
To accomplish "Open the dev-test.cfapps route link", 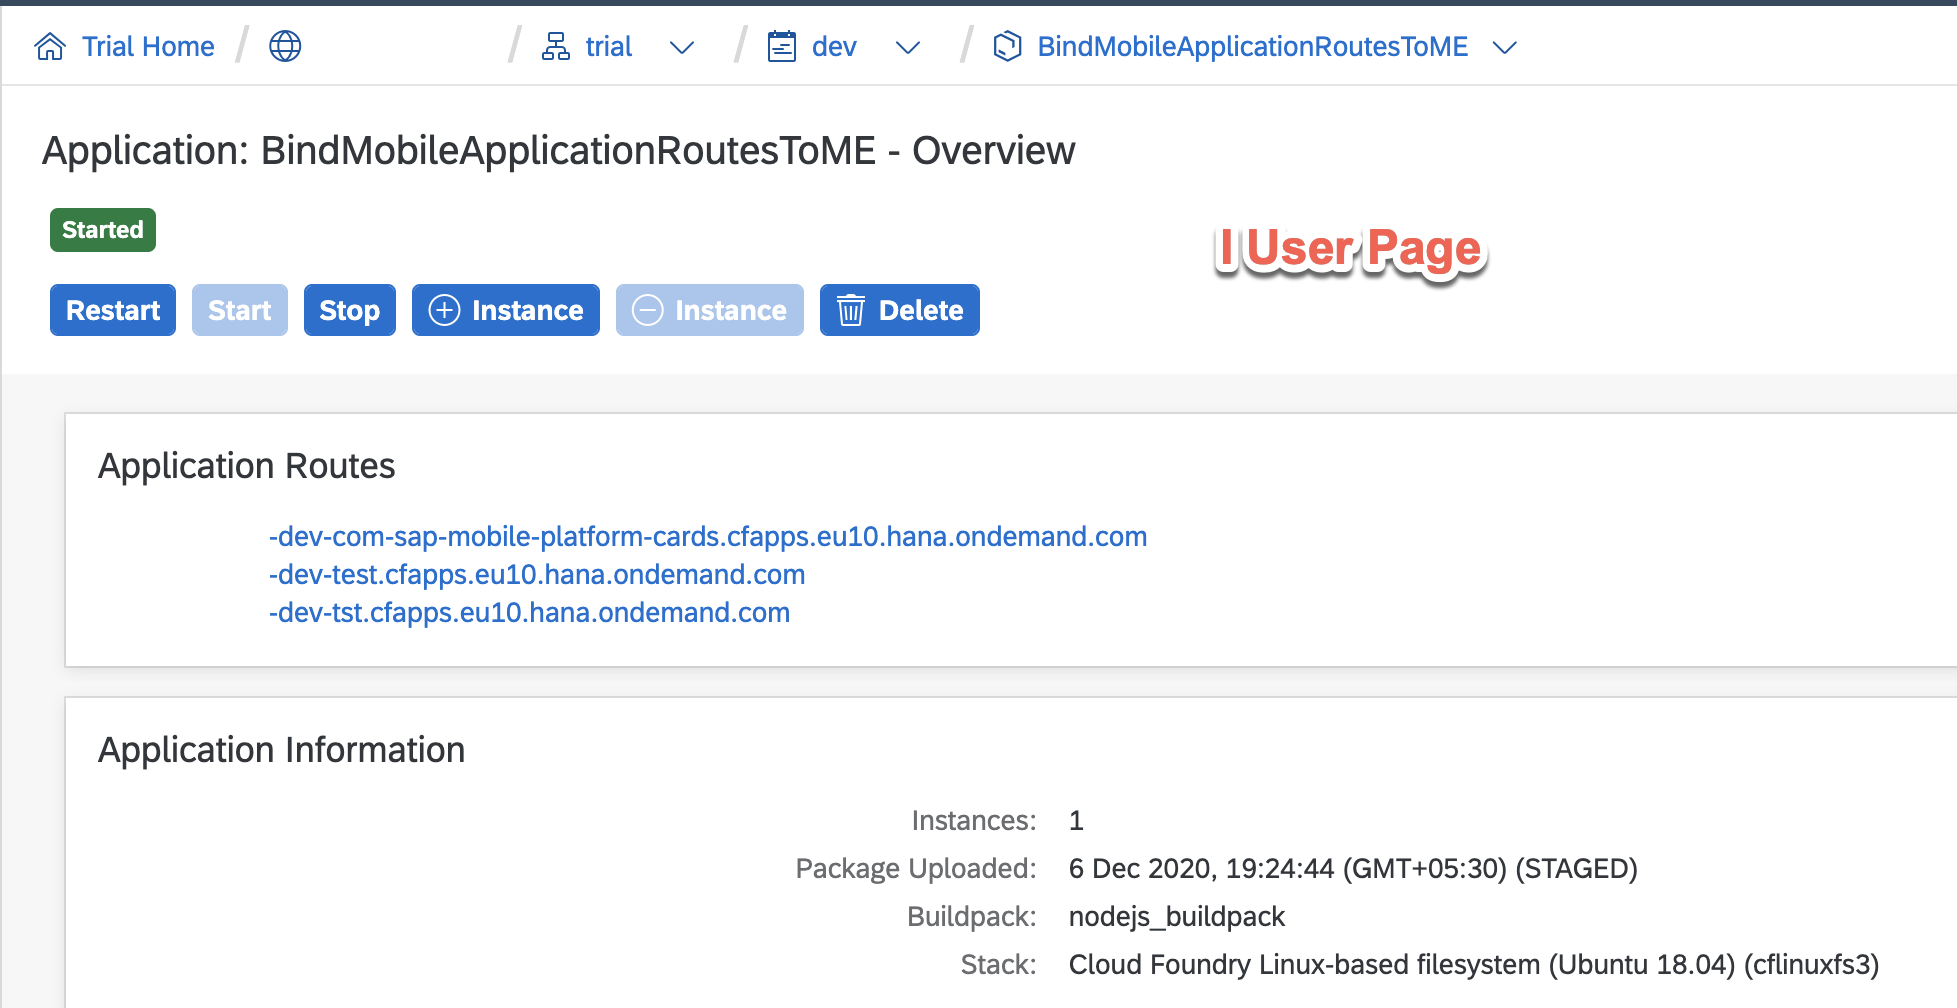I will point(540,575).
